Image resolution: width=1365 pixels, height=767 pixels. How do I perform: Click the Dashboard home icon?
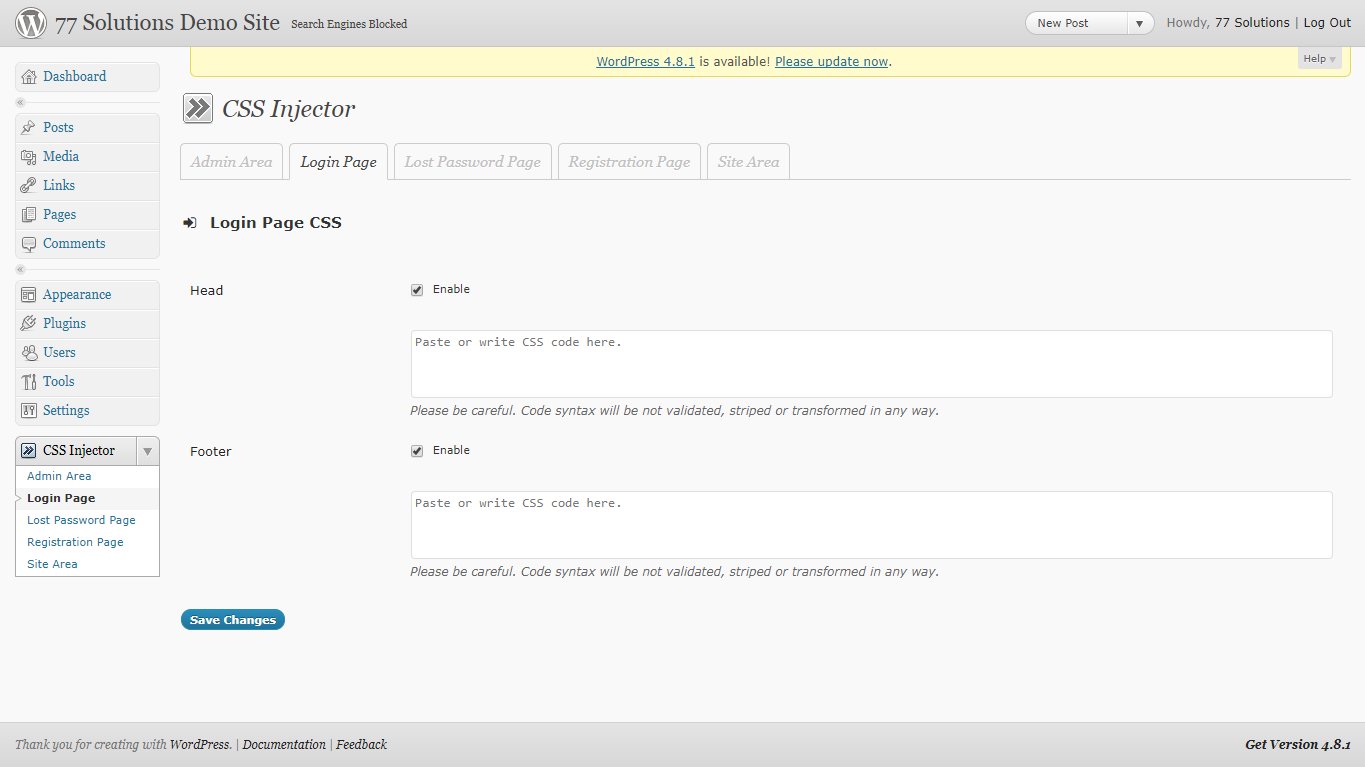(x=29, y=77)
